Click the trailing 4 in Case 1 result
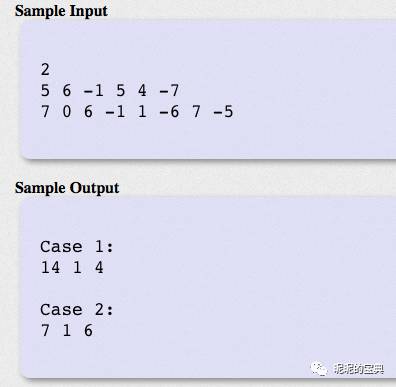396x387 pixels. tap(99, 268)
